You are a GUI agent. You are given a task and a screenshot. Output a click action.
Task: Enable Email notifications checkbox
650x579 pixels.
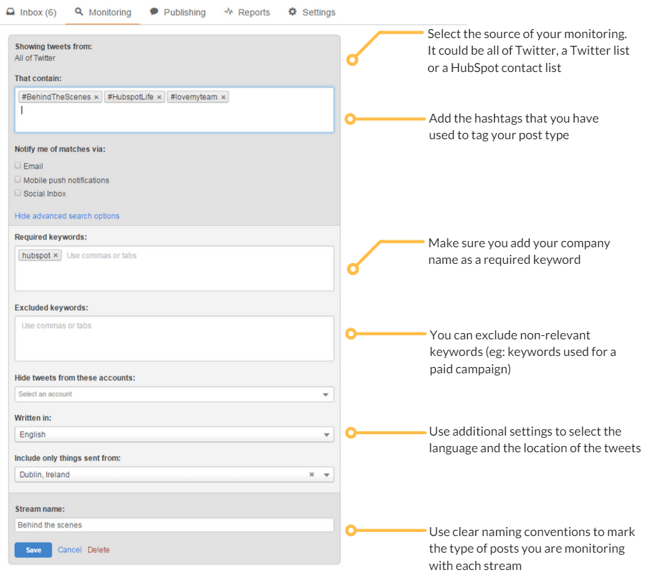(18, 166)
